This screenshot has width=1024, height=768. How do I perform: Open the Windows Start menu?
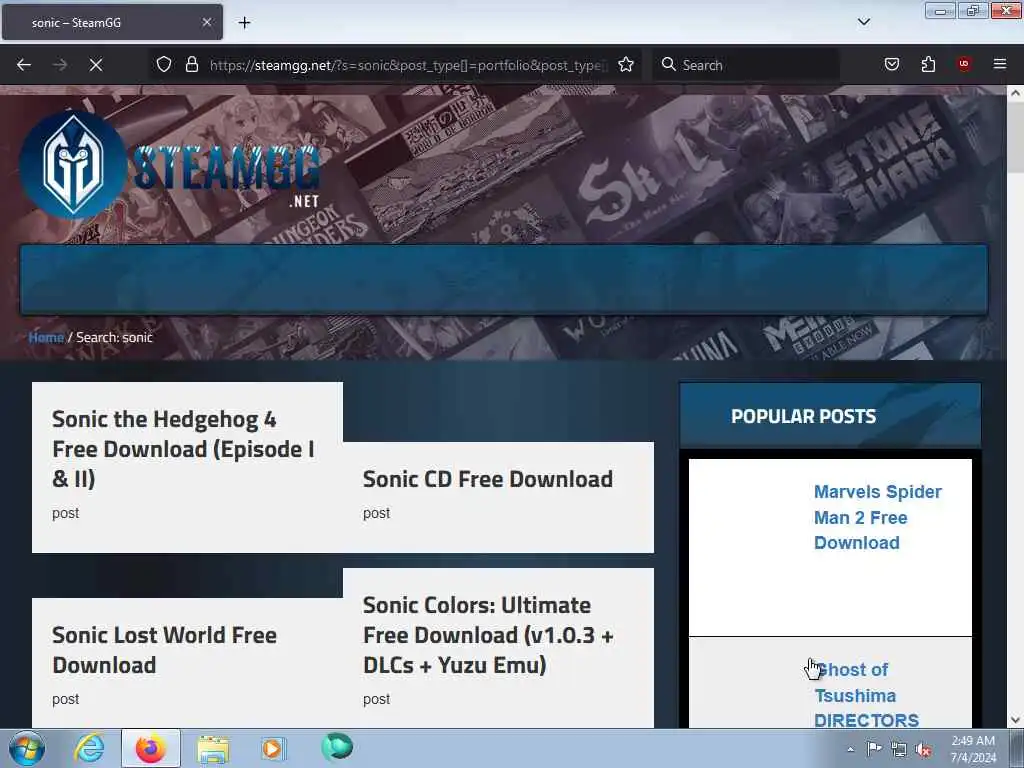(x=27, y=748)
